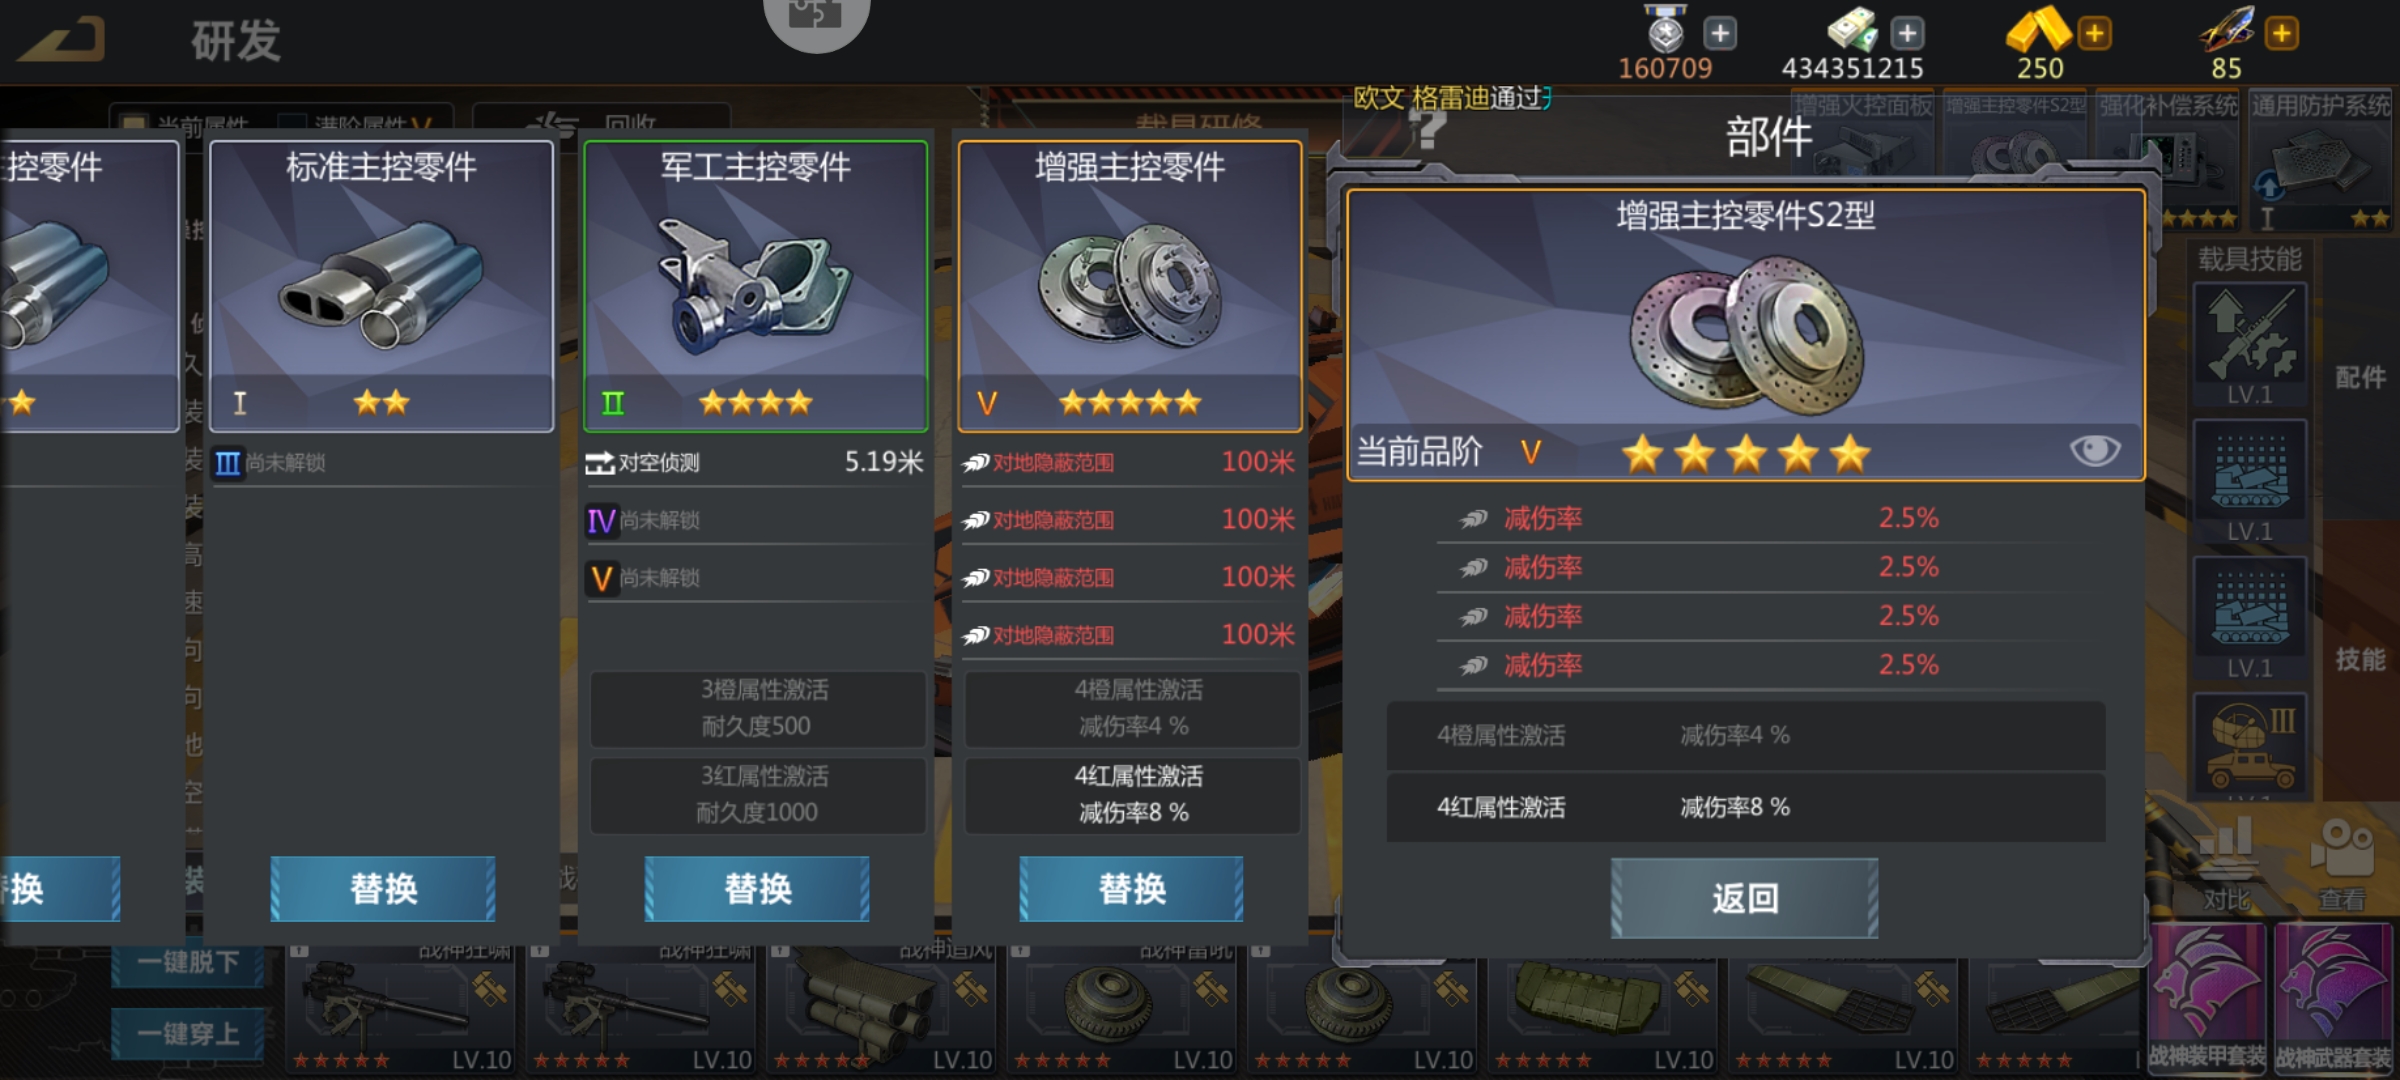The height and width of the screenshot is (1080, 2400).
Task: Click 替换 under 军工主控零件
Action: point(757,888)
